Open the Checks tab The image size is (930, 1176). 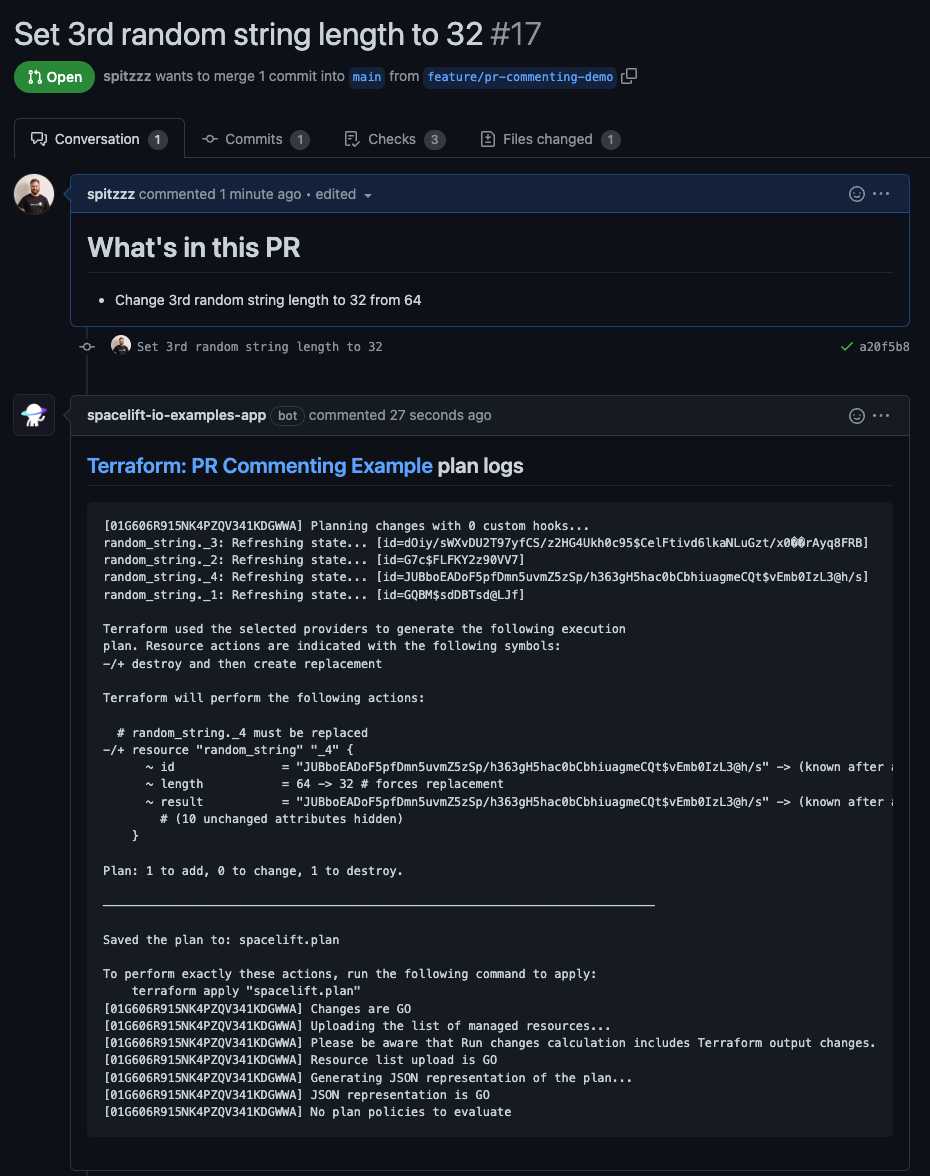[x=394, y=138]
